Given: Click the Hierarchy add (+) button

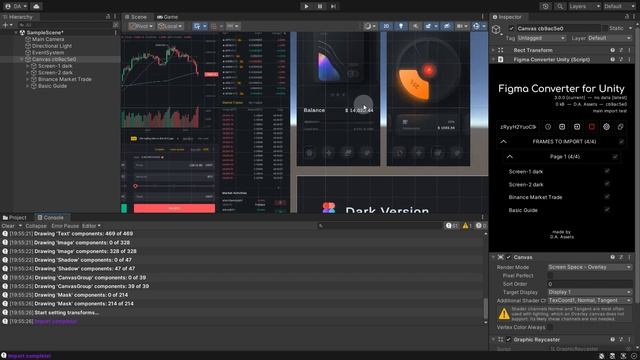Looking at the screenshot, I should coord(7,25).
